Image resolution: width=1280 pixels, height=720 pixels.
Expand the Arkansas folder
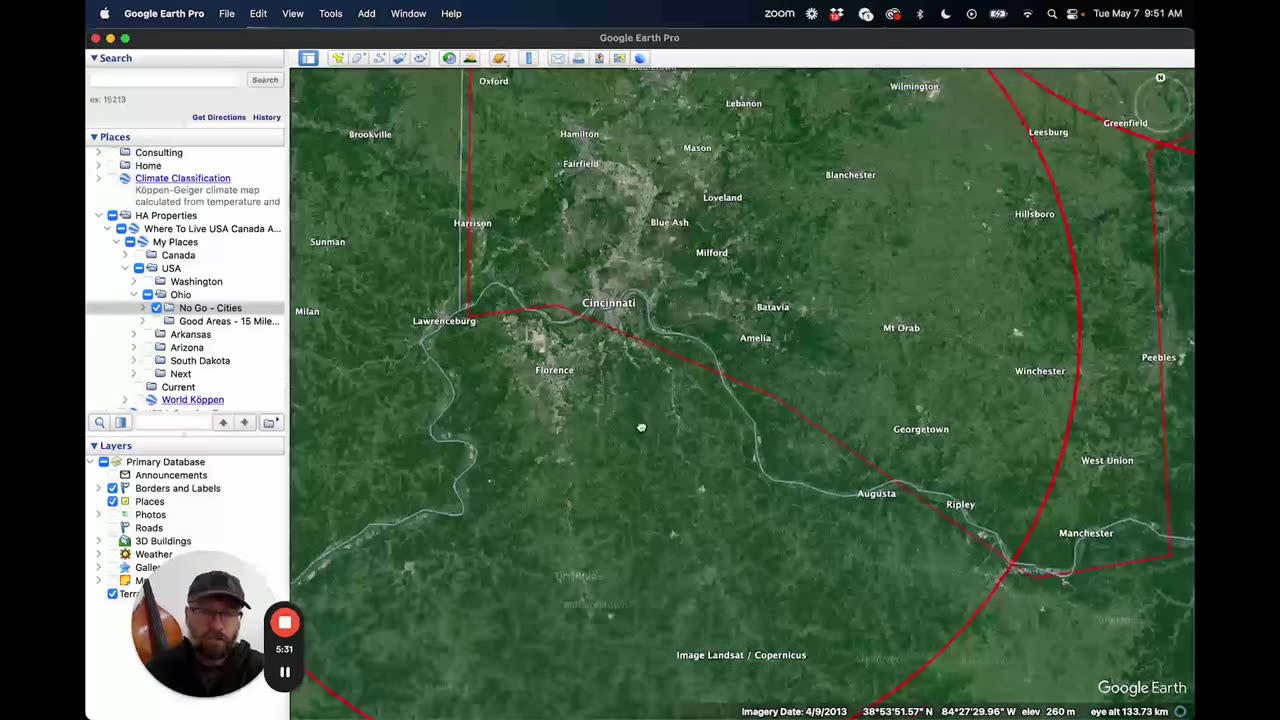[134, 334]
